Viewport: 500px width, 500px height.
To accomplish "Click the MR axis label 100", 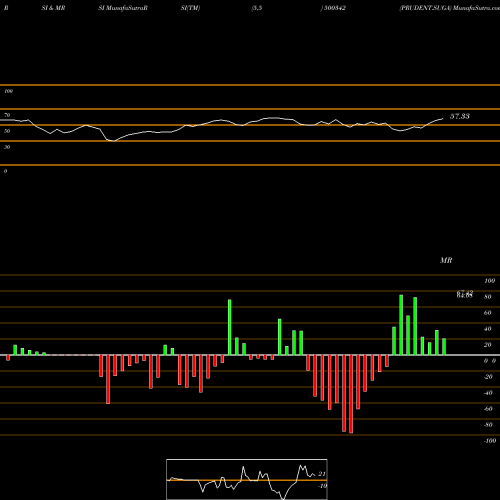I will [490, 281].
